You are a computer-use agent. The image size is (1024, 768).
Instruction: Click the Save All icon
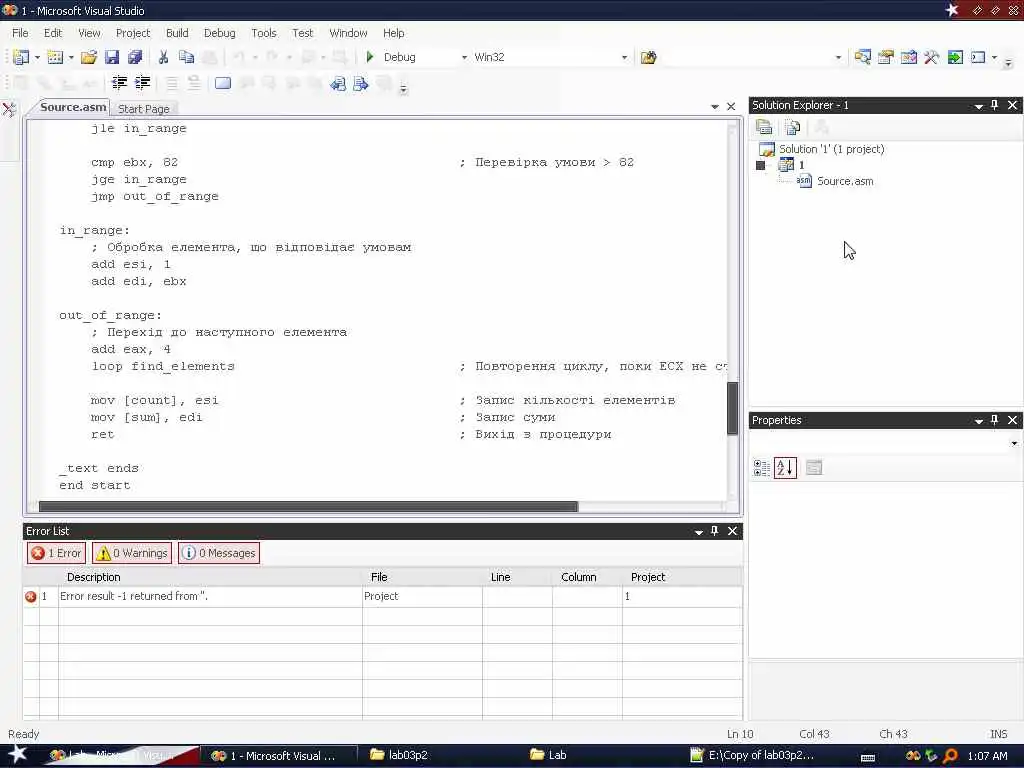click(x=135, y=57)
